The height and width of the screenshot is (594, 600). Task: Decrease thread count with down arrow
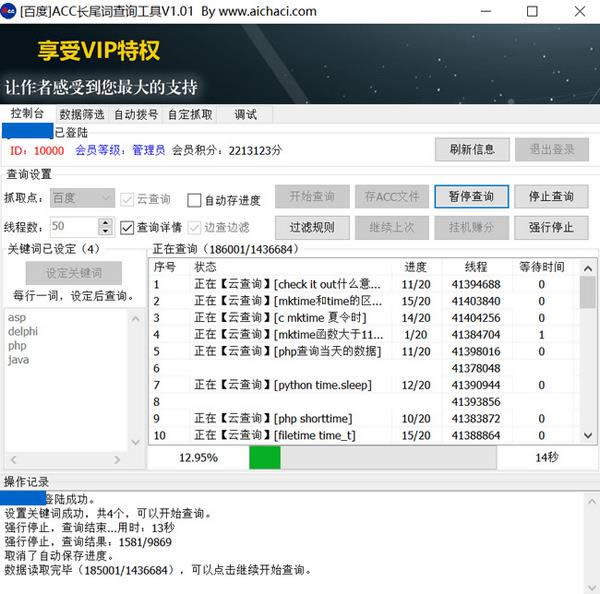[x=106, y=232]
